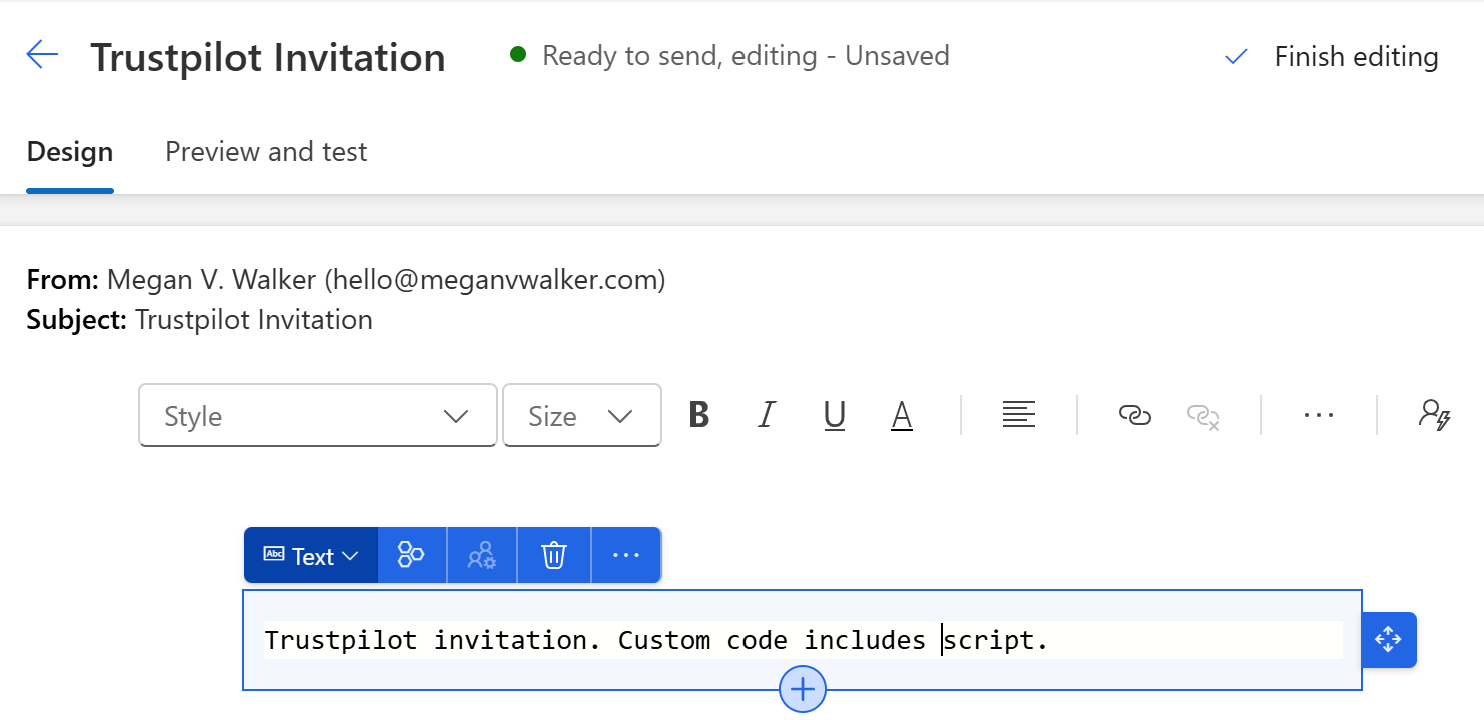Toggle underline formatting
The image size is (1484, 720).
coord(835,415)
